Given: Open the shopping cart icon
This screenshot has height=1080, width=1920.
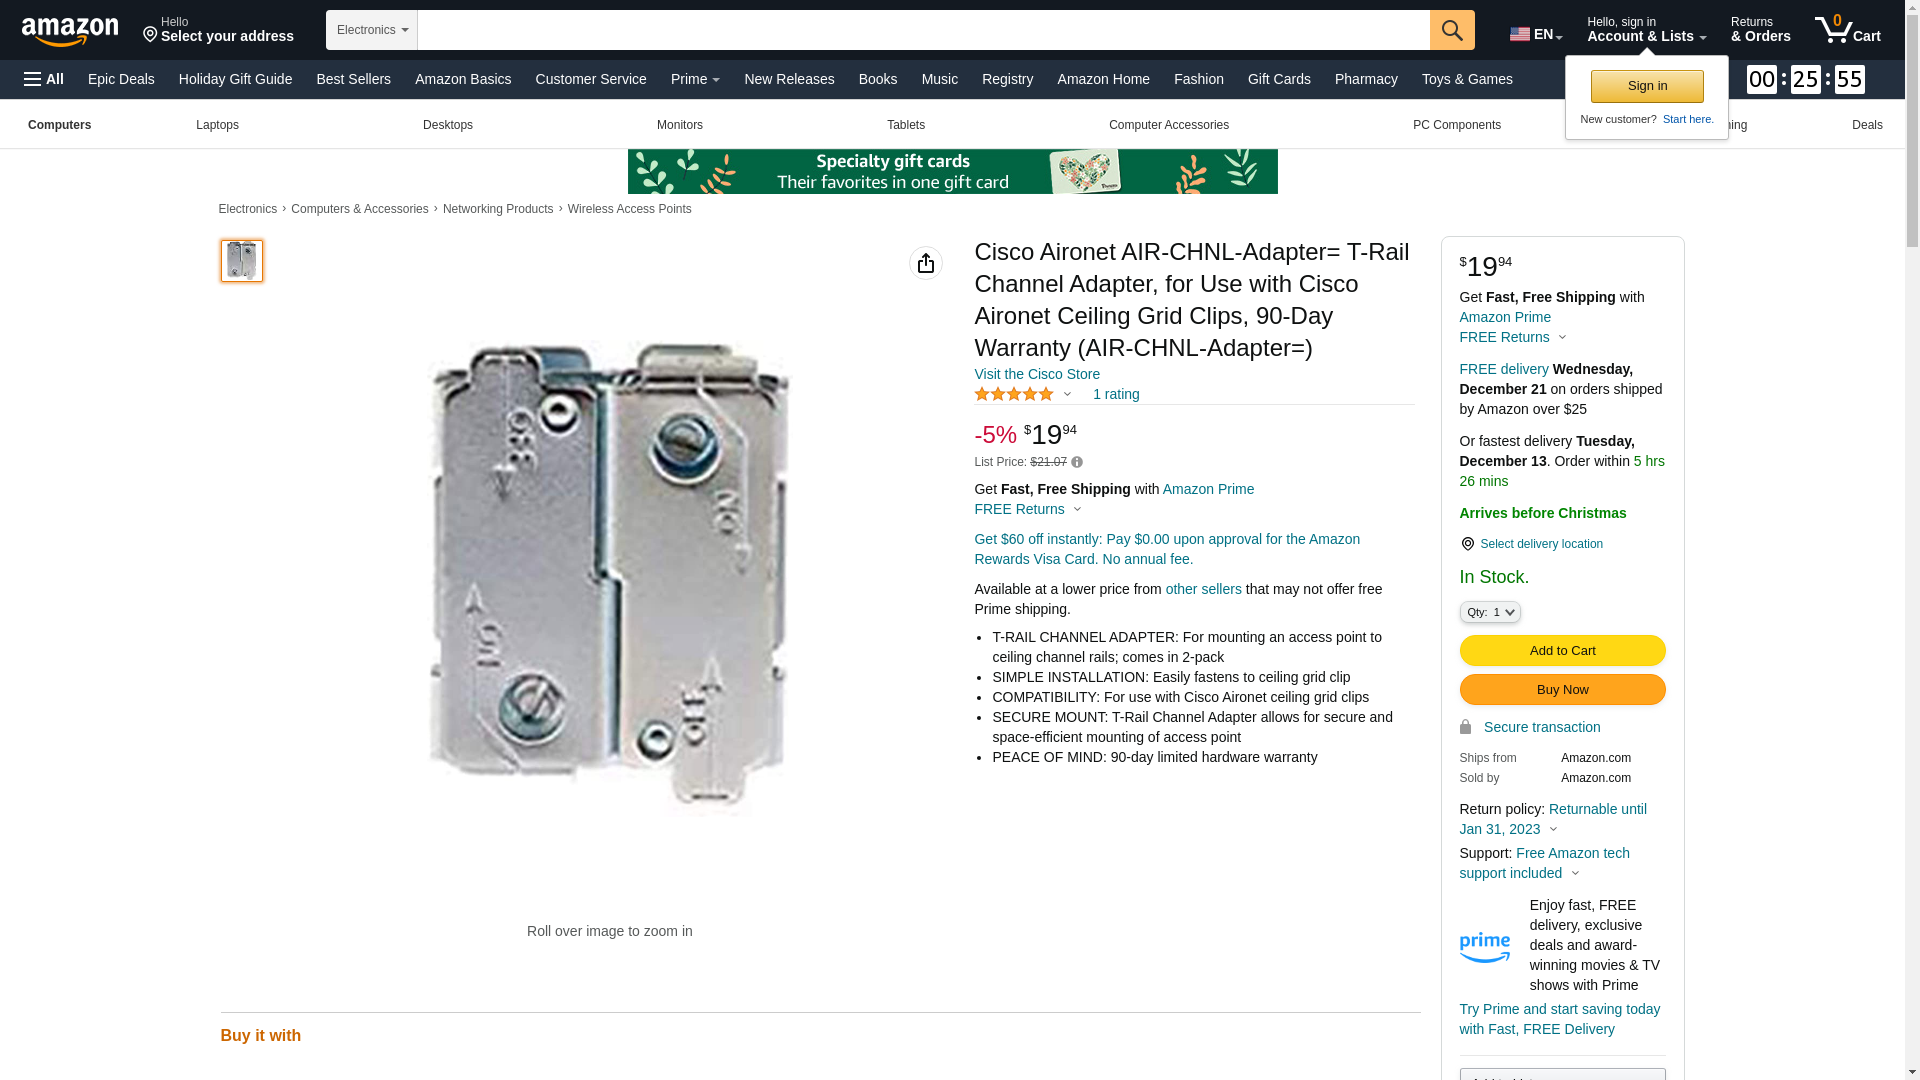Looking at the screenshot, I should pos(1848,30).
